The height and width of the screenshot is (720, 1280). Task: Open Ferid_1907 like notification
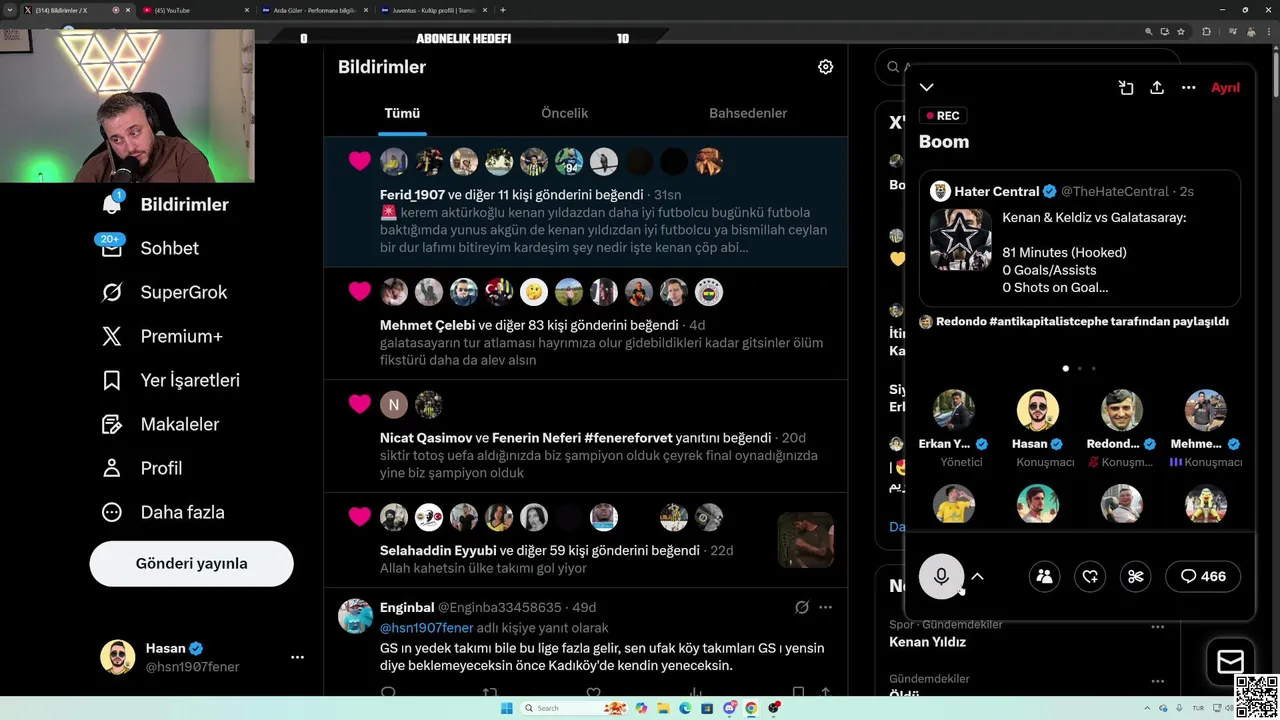click(x=586, y=202)
